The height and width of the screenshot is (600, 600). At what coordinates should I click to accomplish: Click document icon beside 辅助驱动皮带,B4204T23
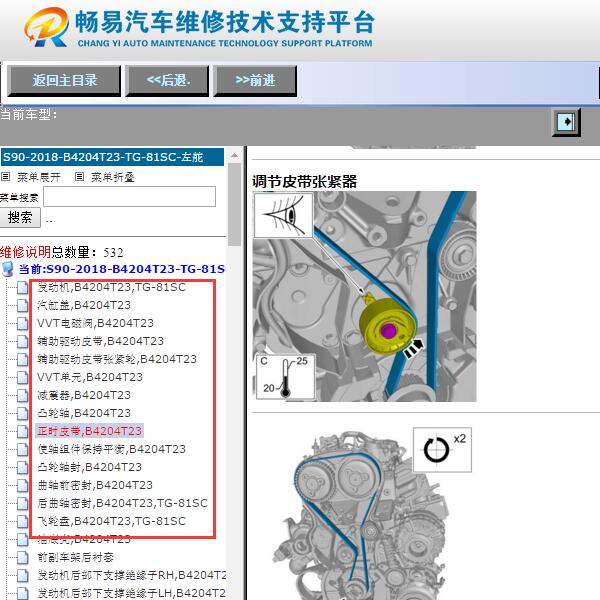tap(23, 341)
